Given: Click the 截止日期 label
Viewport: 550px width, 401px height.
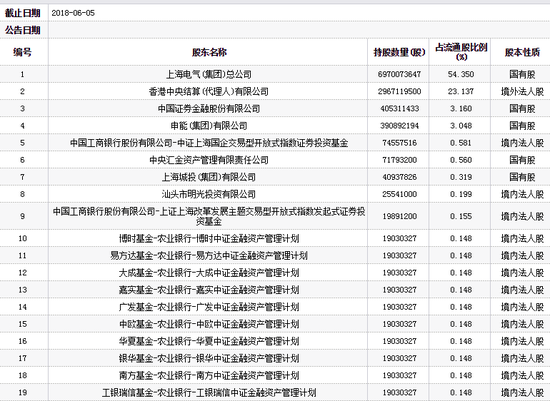Looking at the screenshot, I should pos(23,13).
